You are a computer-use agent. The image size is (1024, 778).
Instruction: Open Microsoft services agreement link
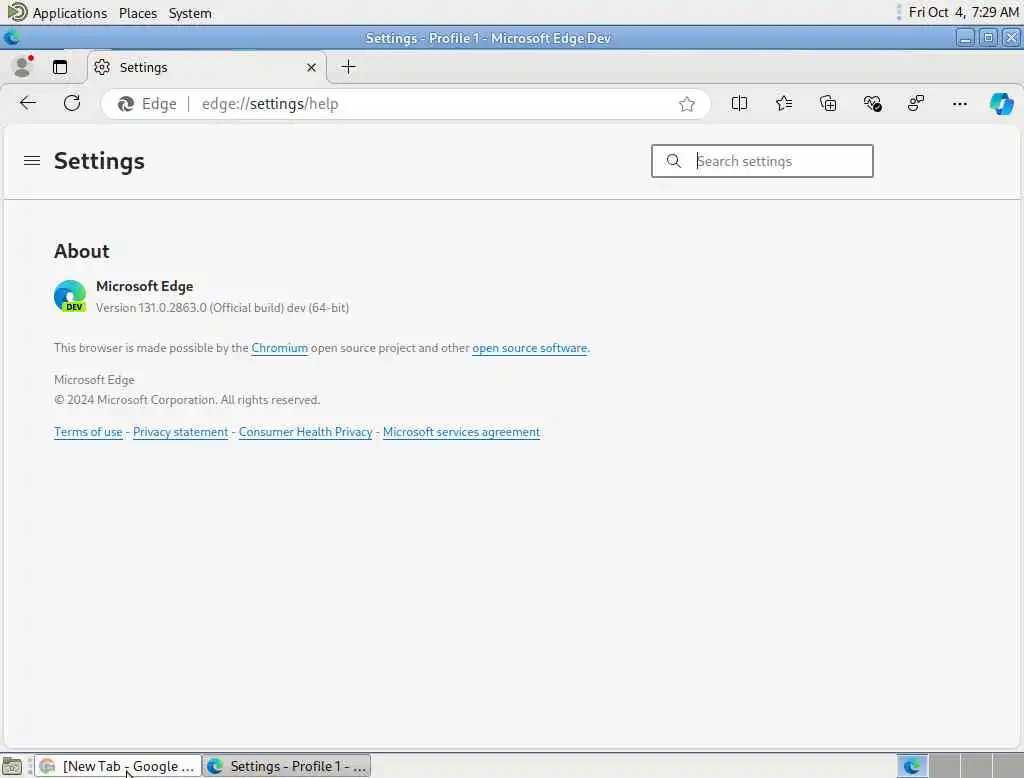coord(461,432)
